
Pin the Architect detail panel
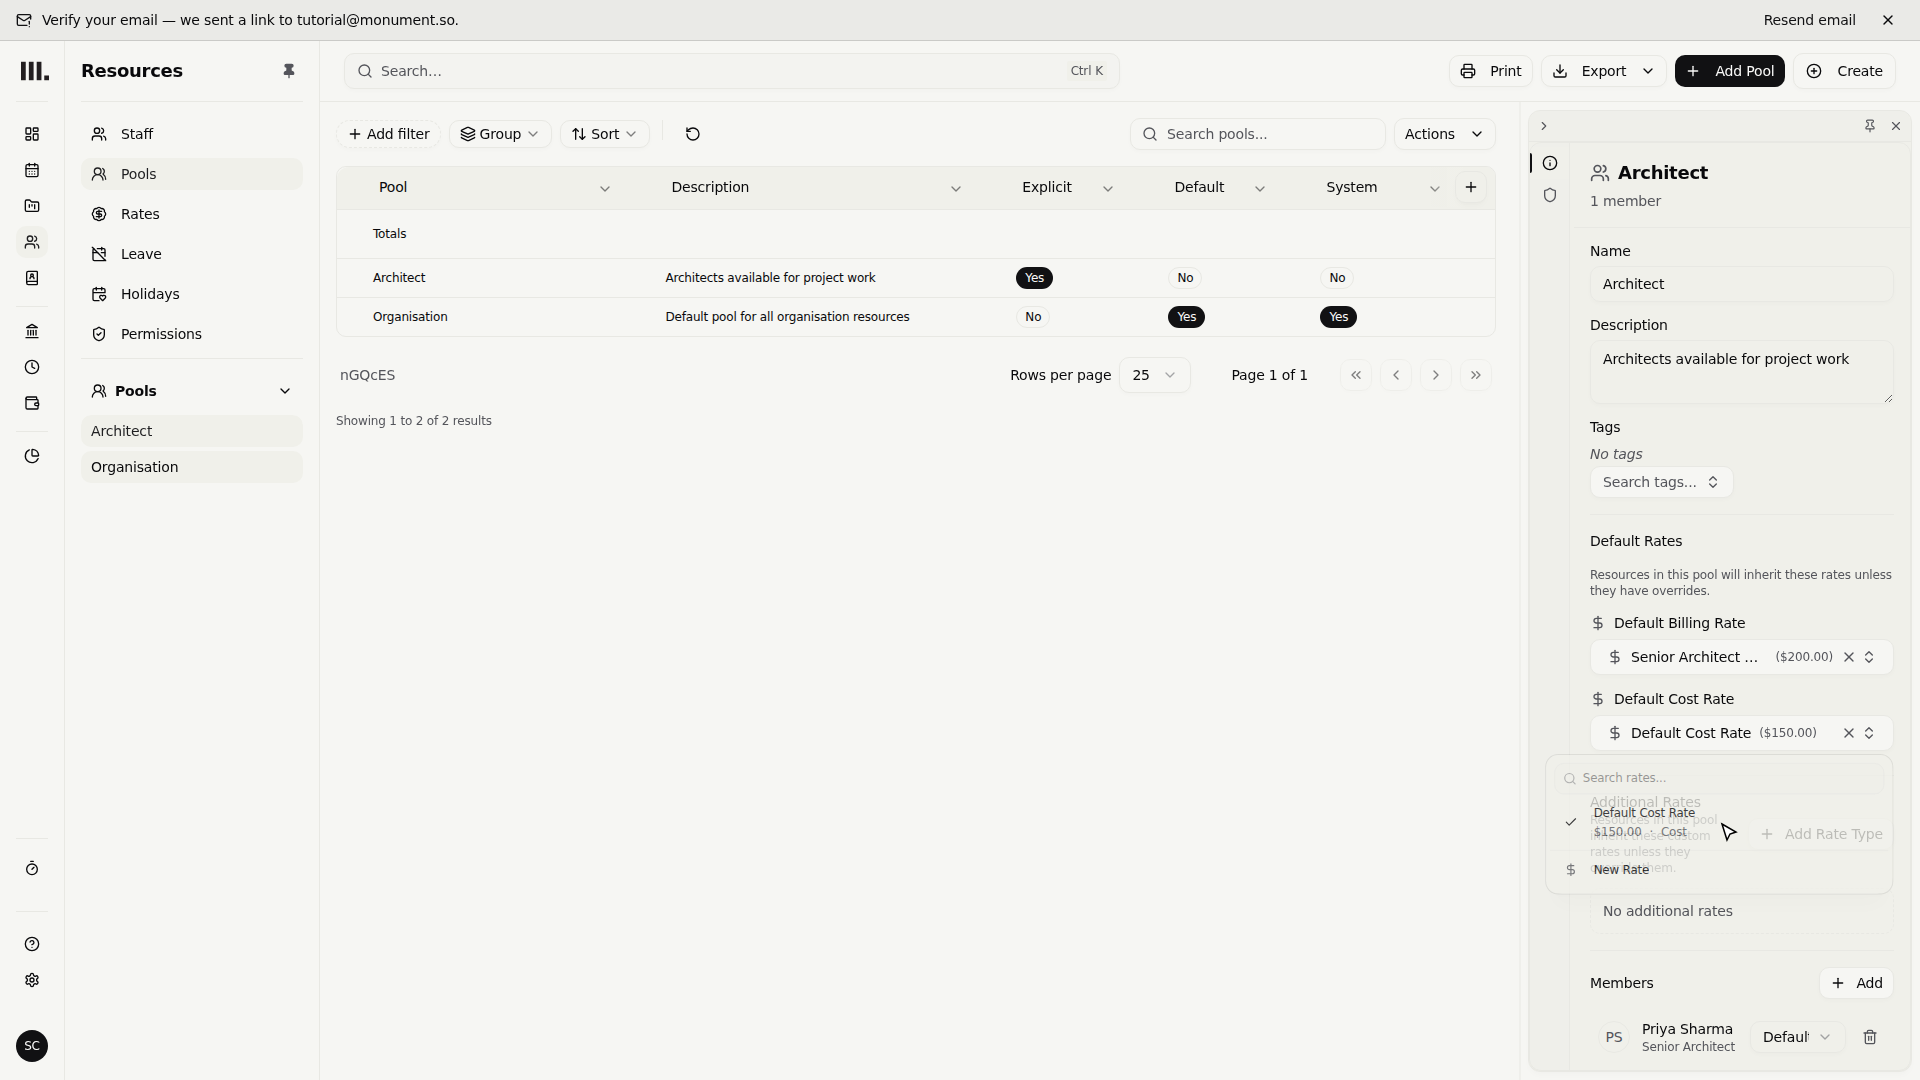point(1869,126)
